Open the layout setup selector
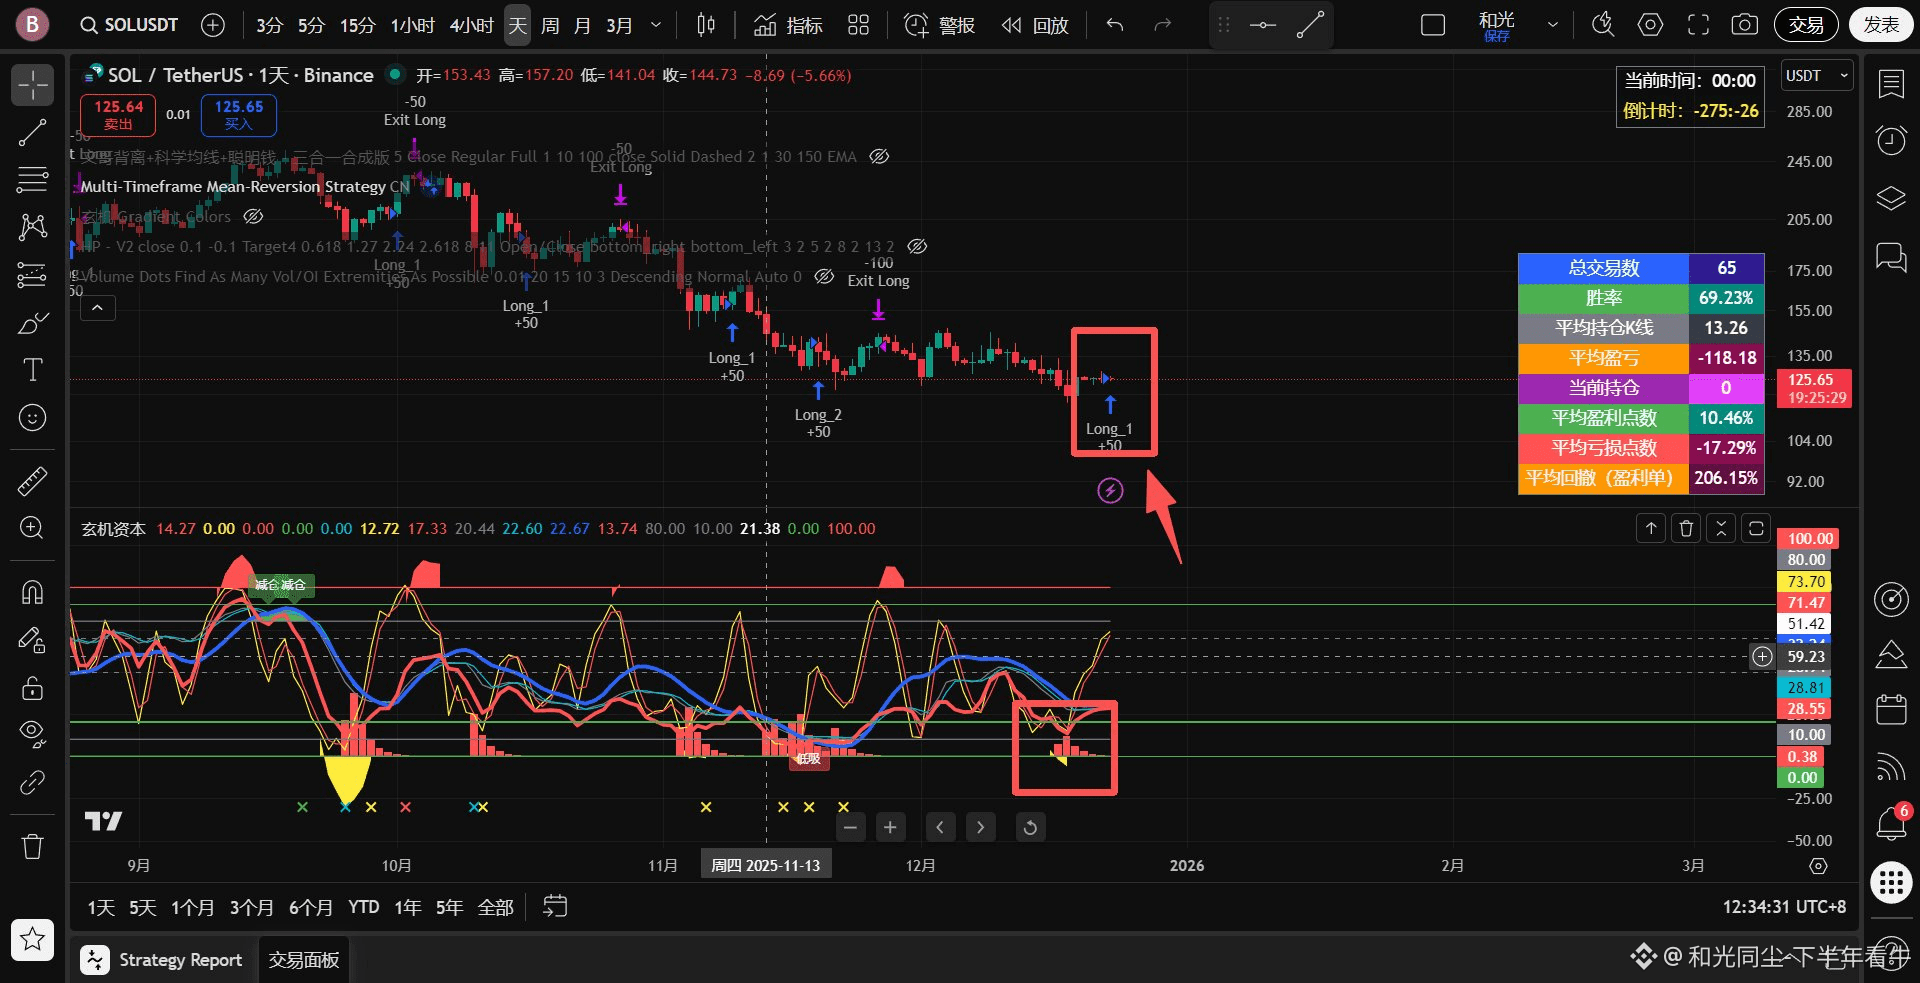 click(1433, 25)
